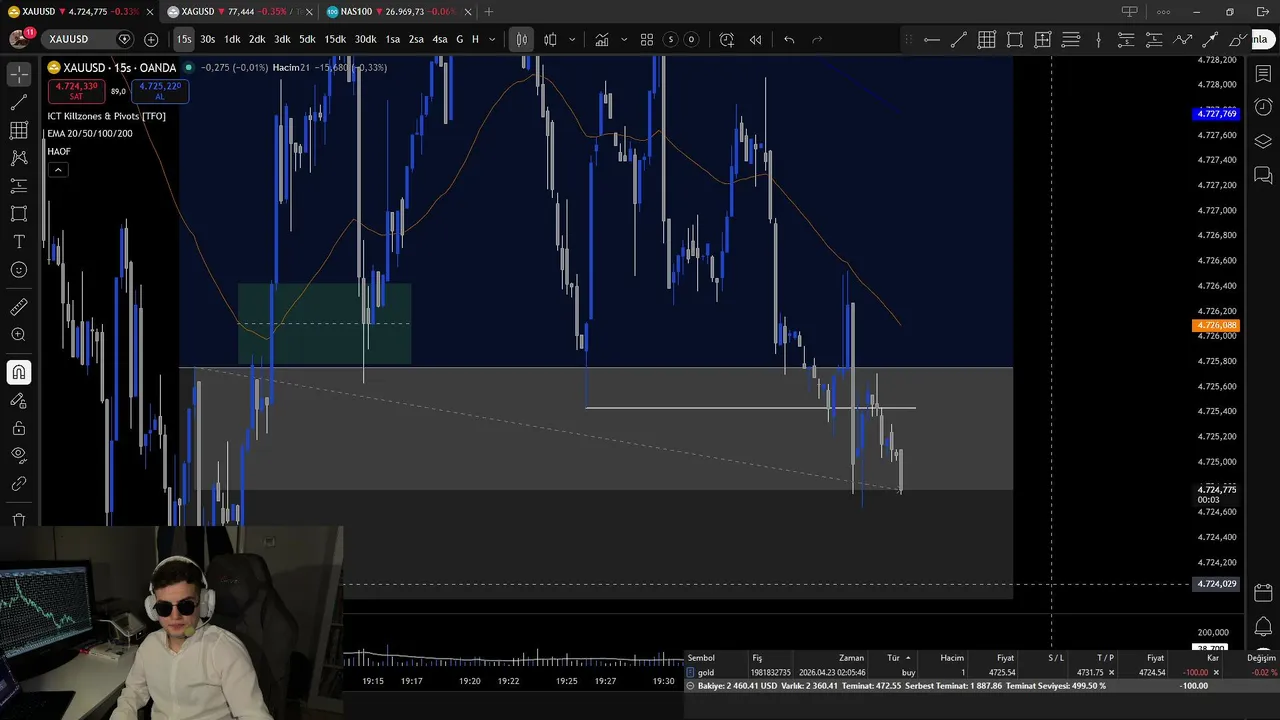Select the grid tool in favorites toolbar
1280x720 pixels.
987,39
